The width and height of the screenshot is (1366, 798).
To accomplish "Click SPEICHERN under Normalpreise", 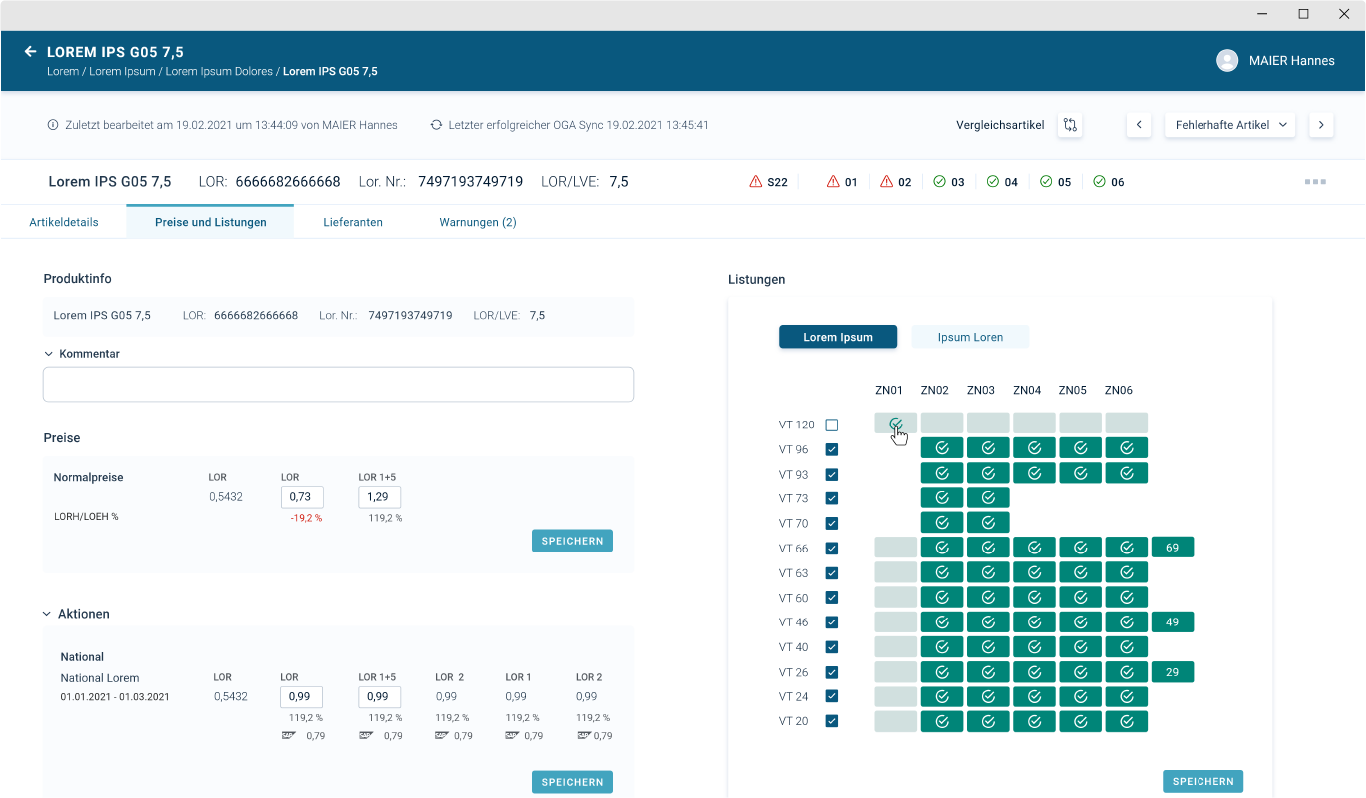I will pyautogui.click(x=572, y=540).
